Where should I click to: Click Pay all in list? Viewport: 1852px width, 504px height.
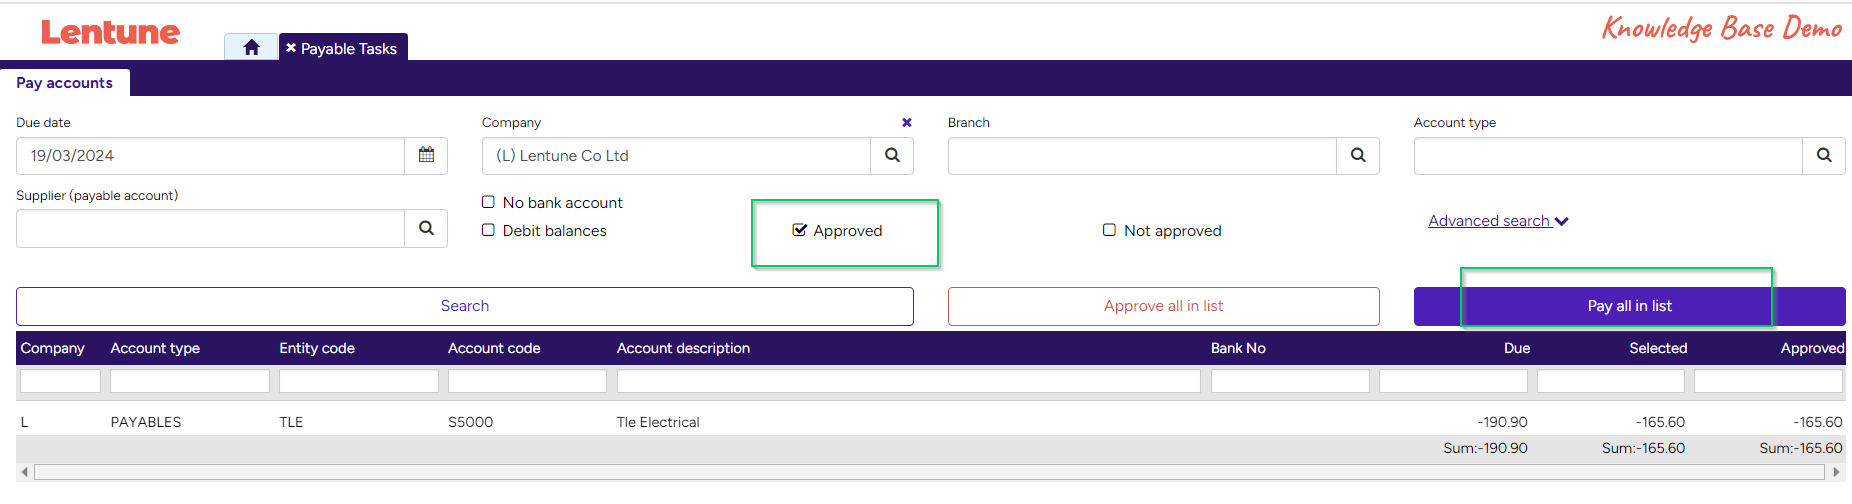(1630, 306)
